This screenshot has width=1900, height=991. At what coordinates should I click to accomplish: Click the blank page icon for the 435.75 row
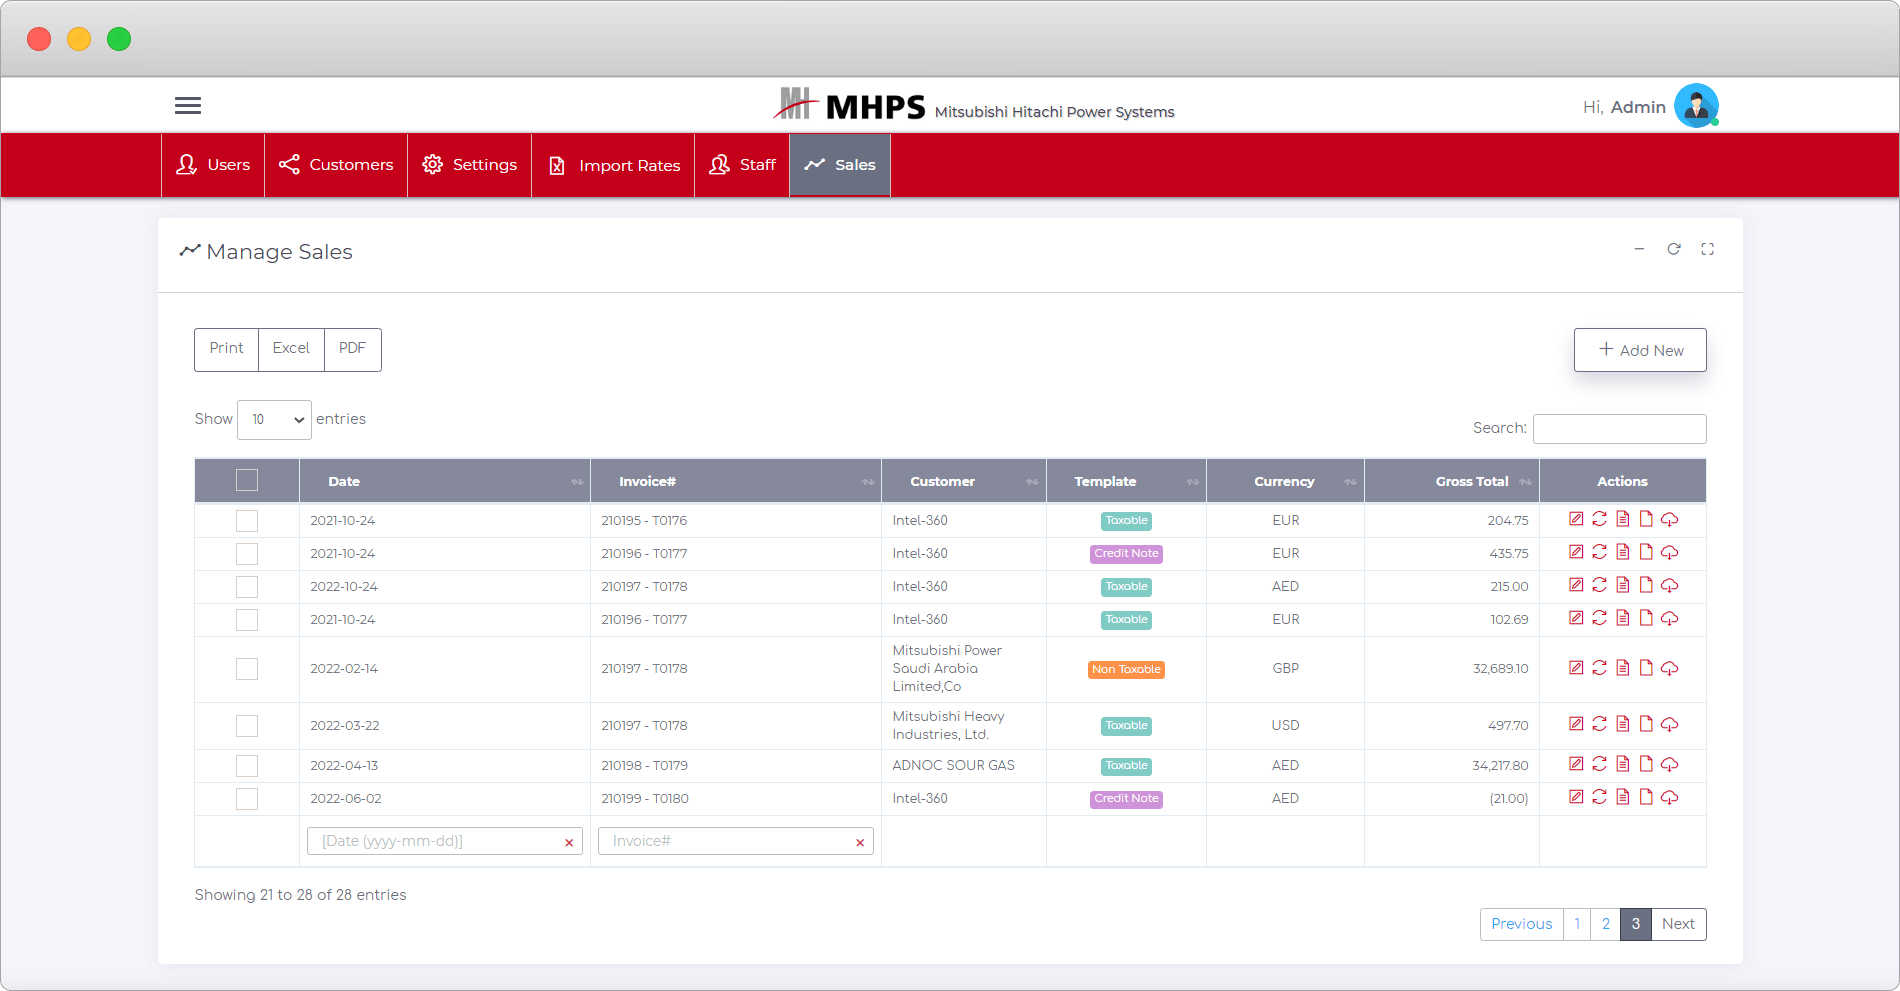pyautogui.click(x=1646, y=552)
